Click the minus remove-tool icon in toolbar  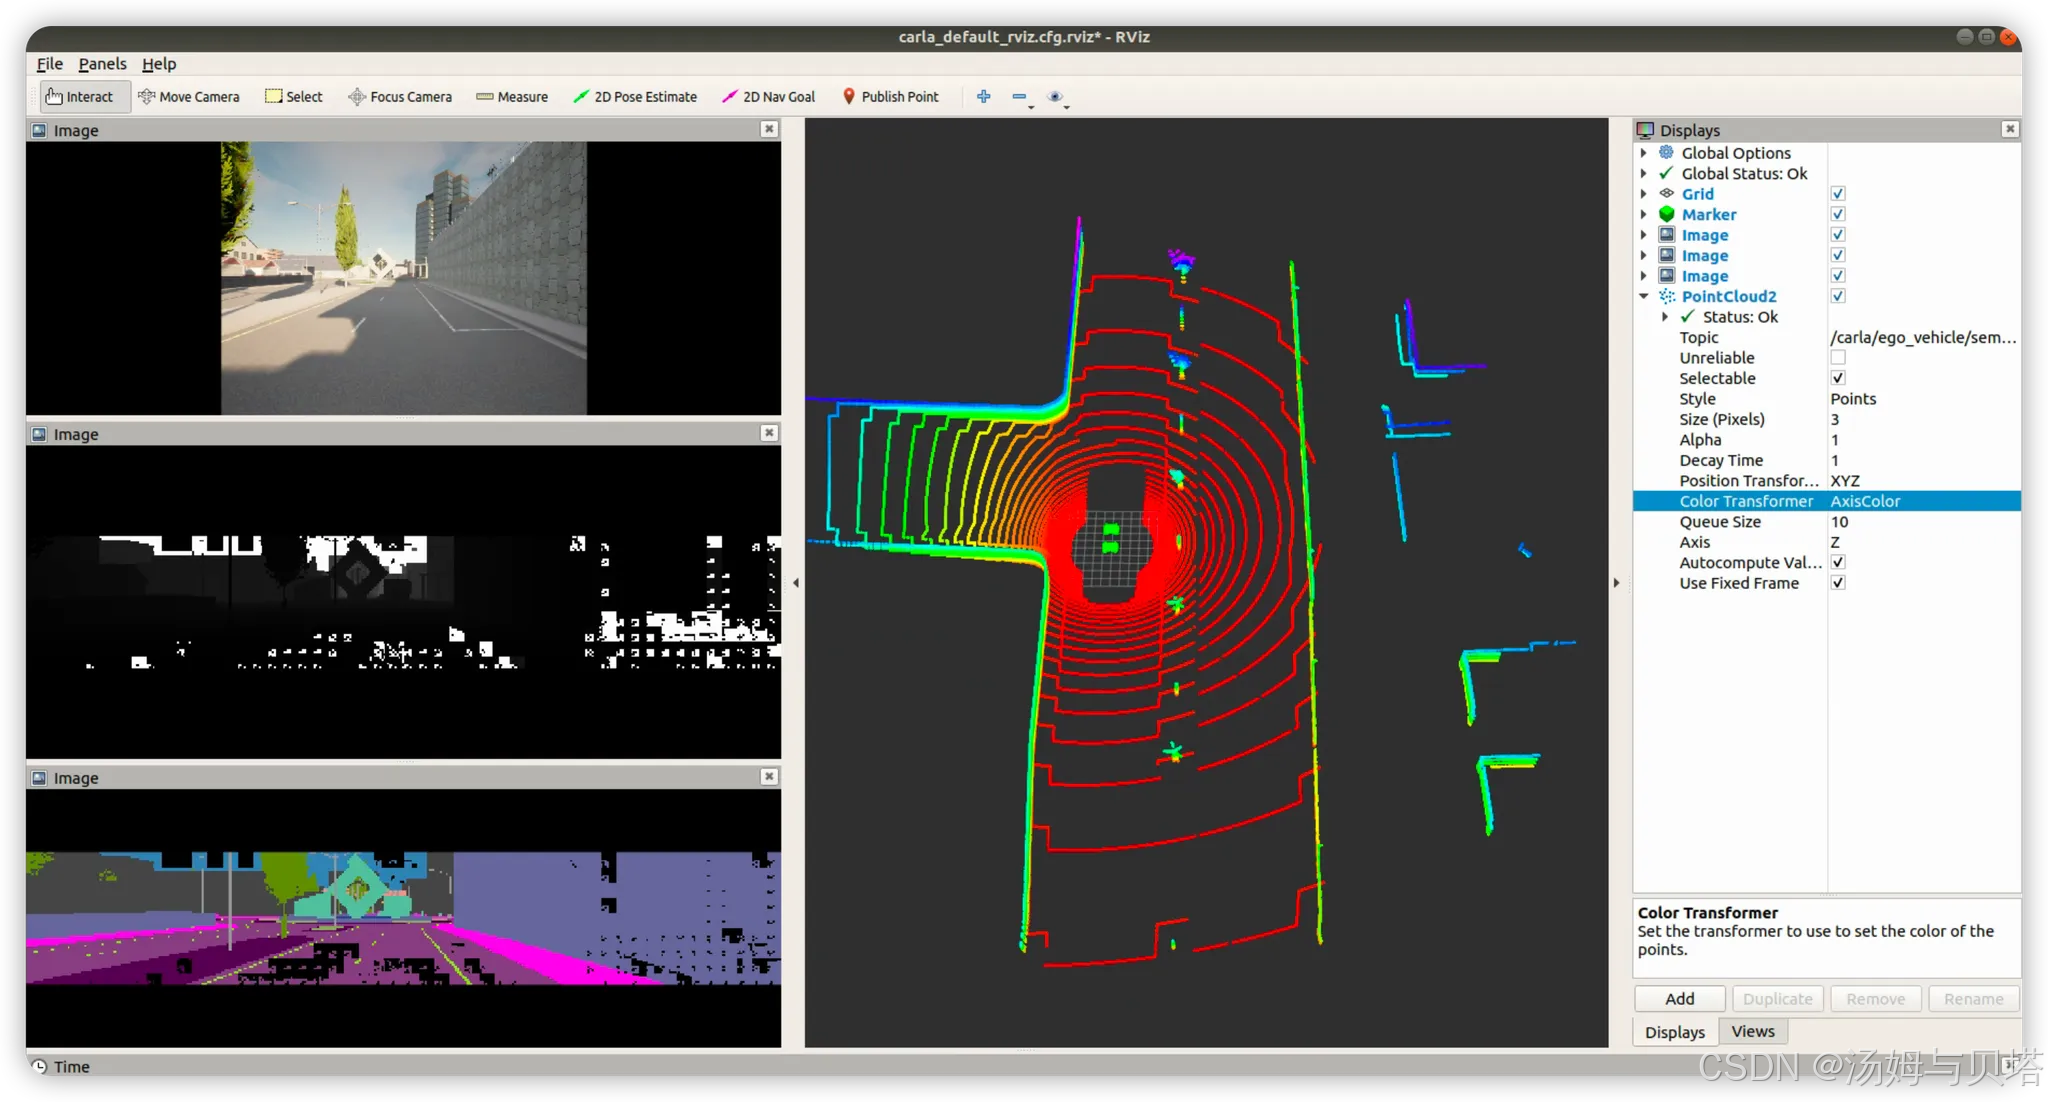1019,97
